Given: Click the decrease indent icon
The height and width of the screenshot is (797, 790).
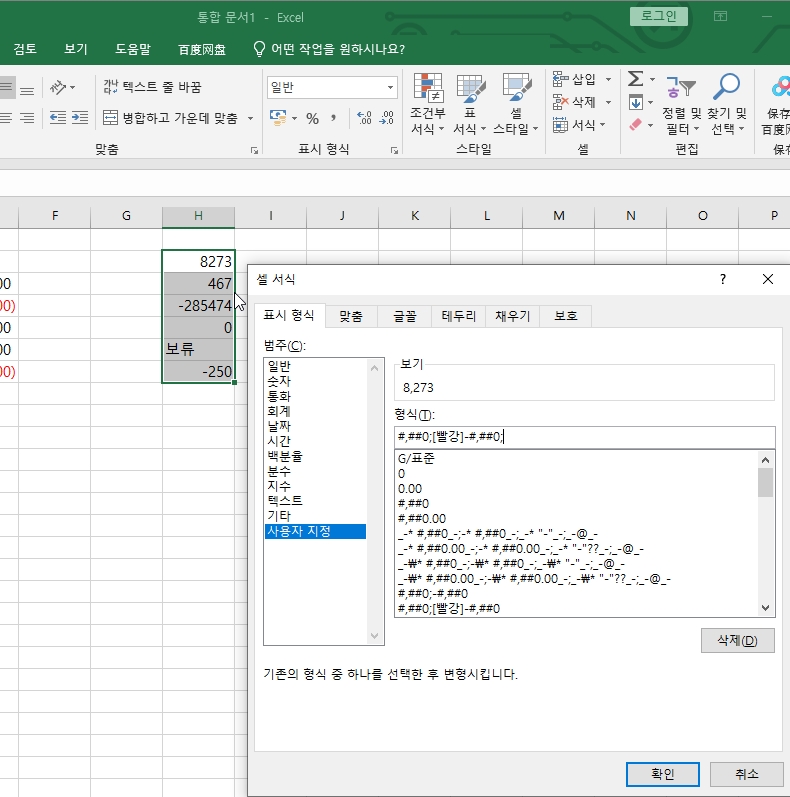Looking at the screenshot, I should 58,118.
